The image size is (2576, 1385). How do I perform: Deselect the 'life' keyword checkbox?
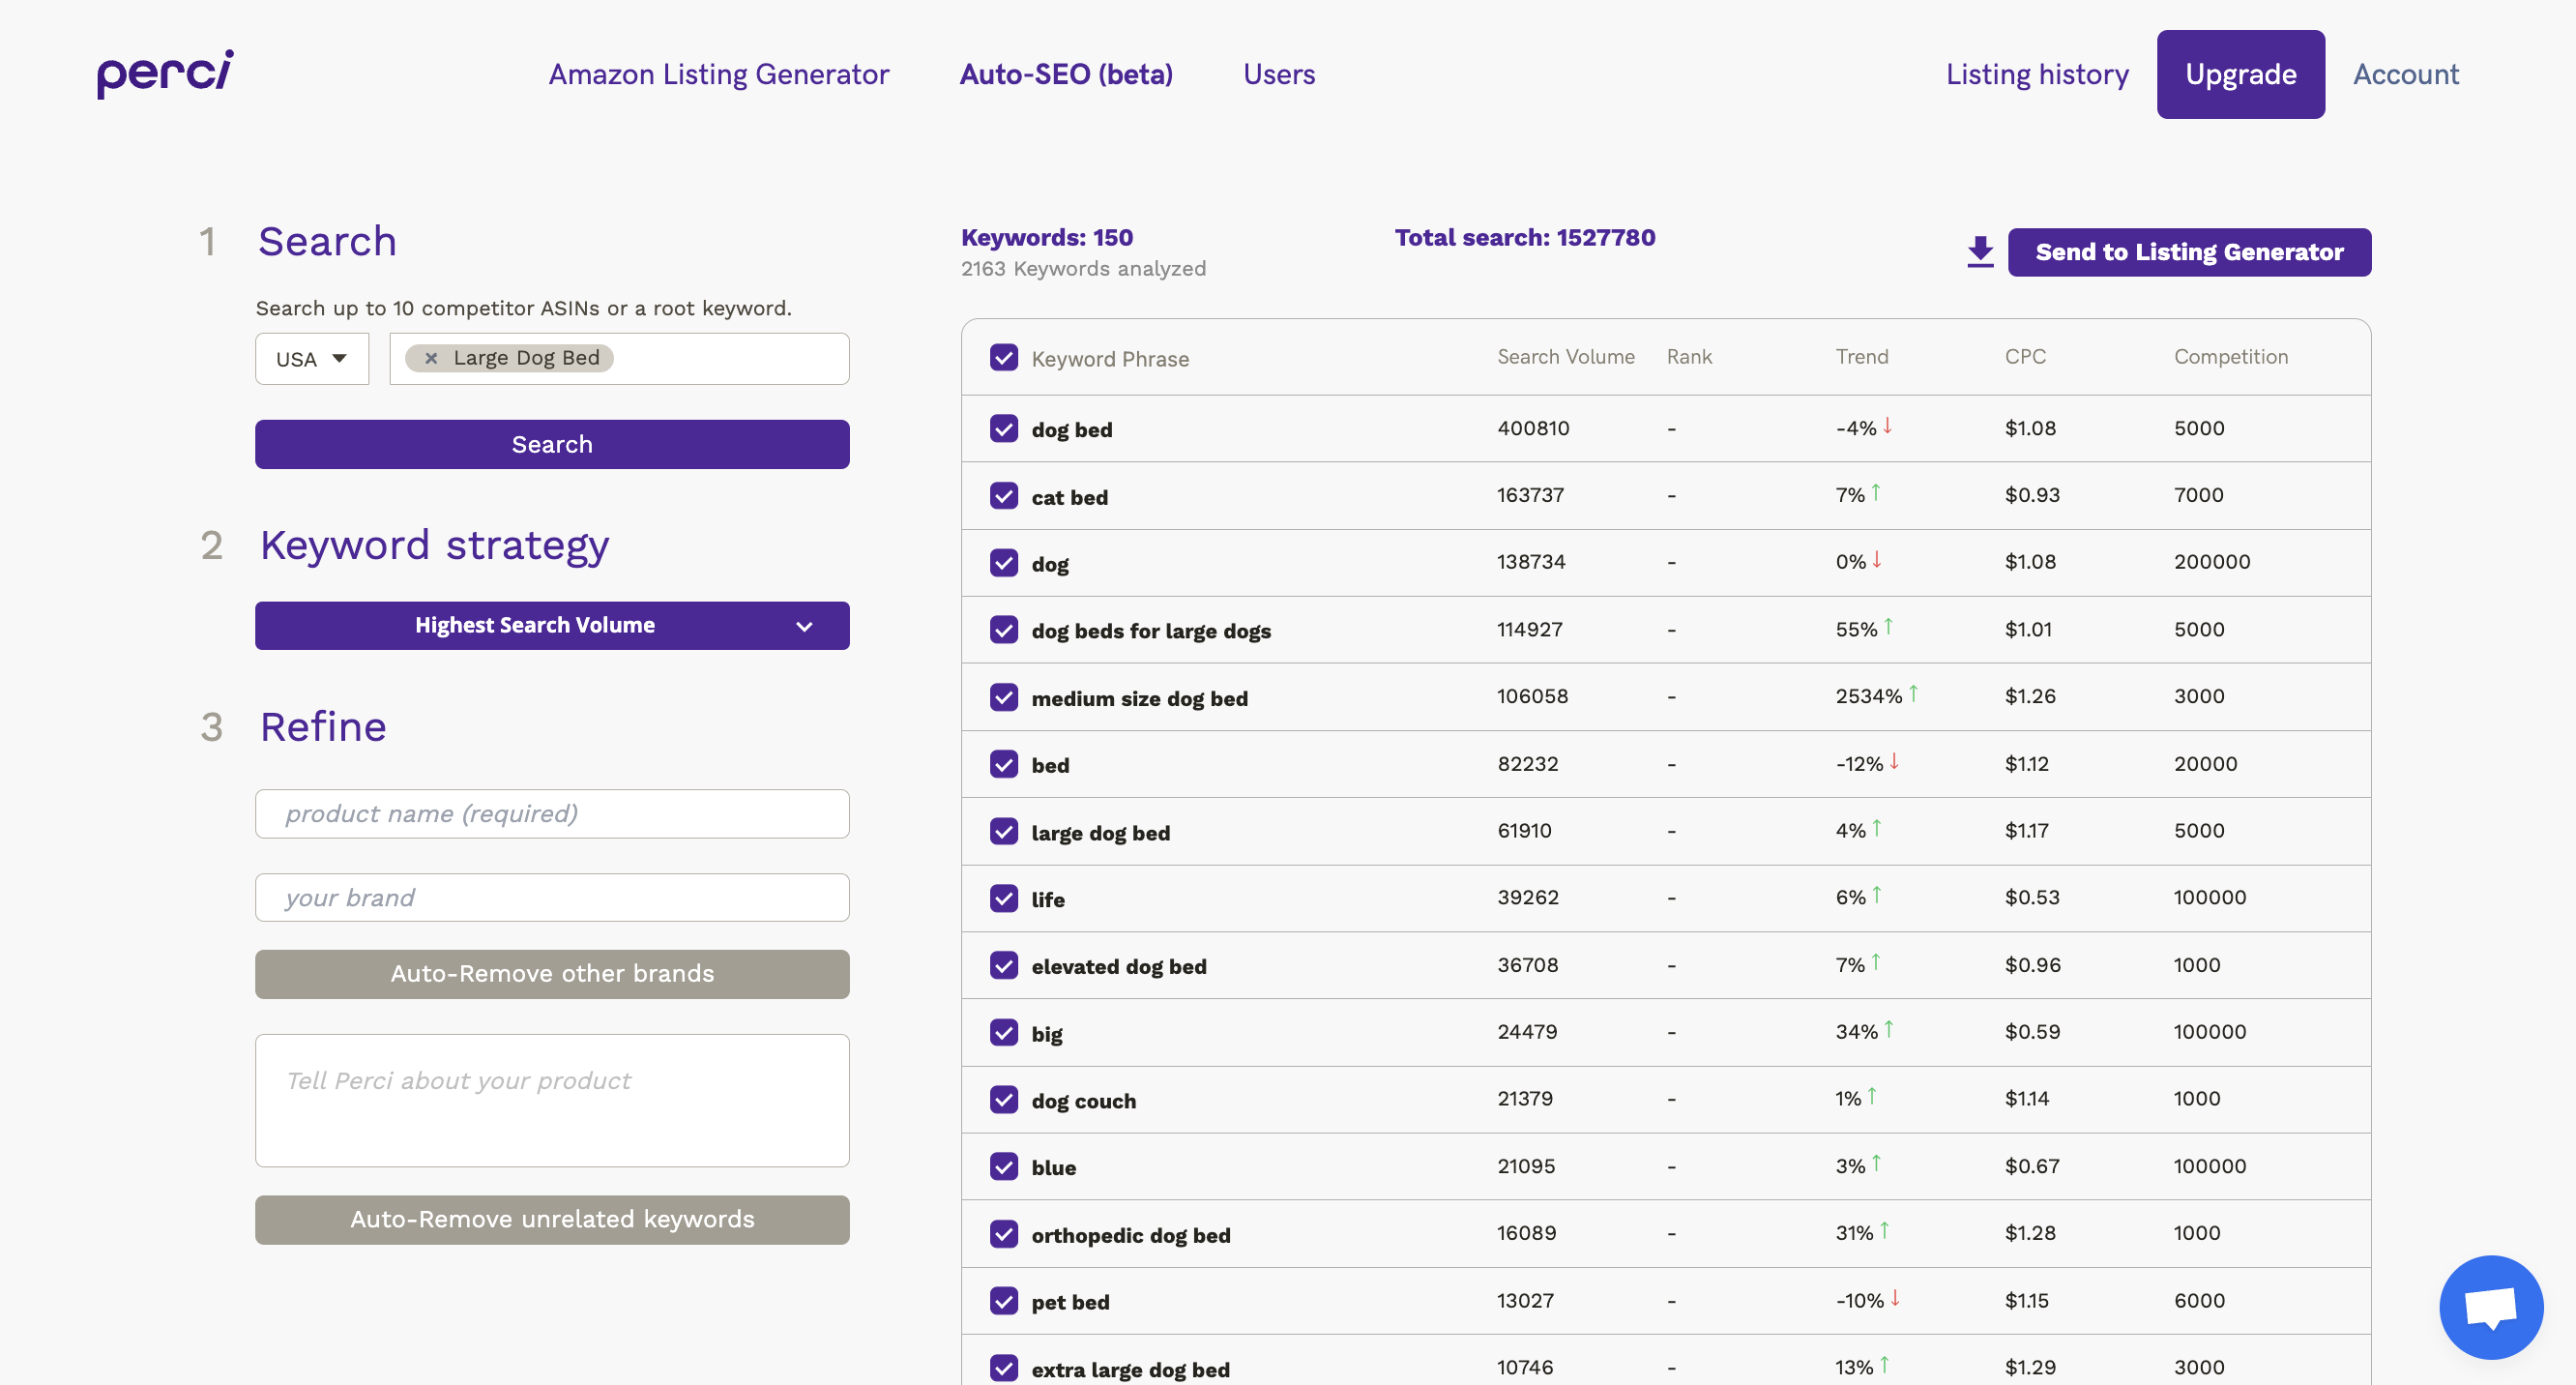[1003, 898]
